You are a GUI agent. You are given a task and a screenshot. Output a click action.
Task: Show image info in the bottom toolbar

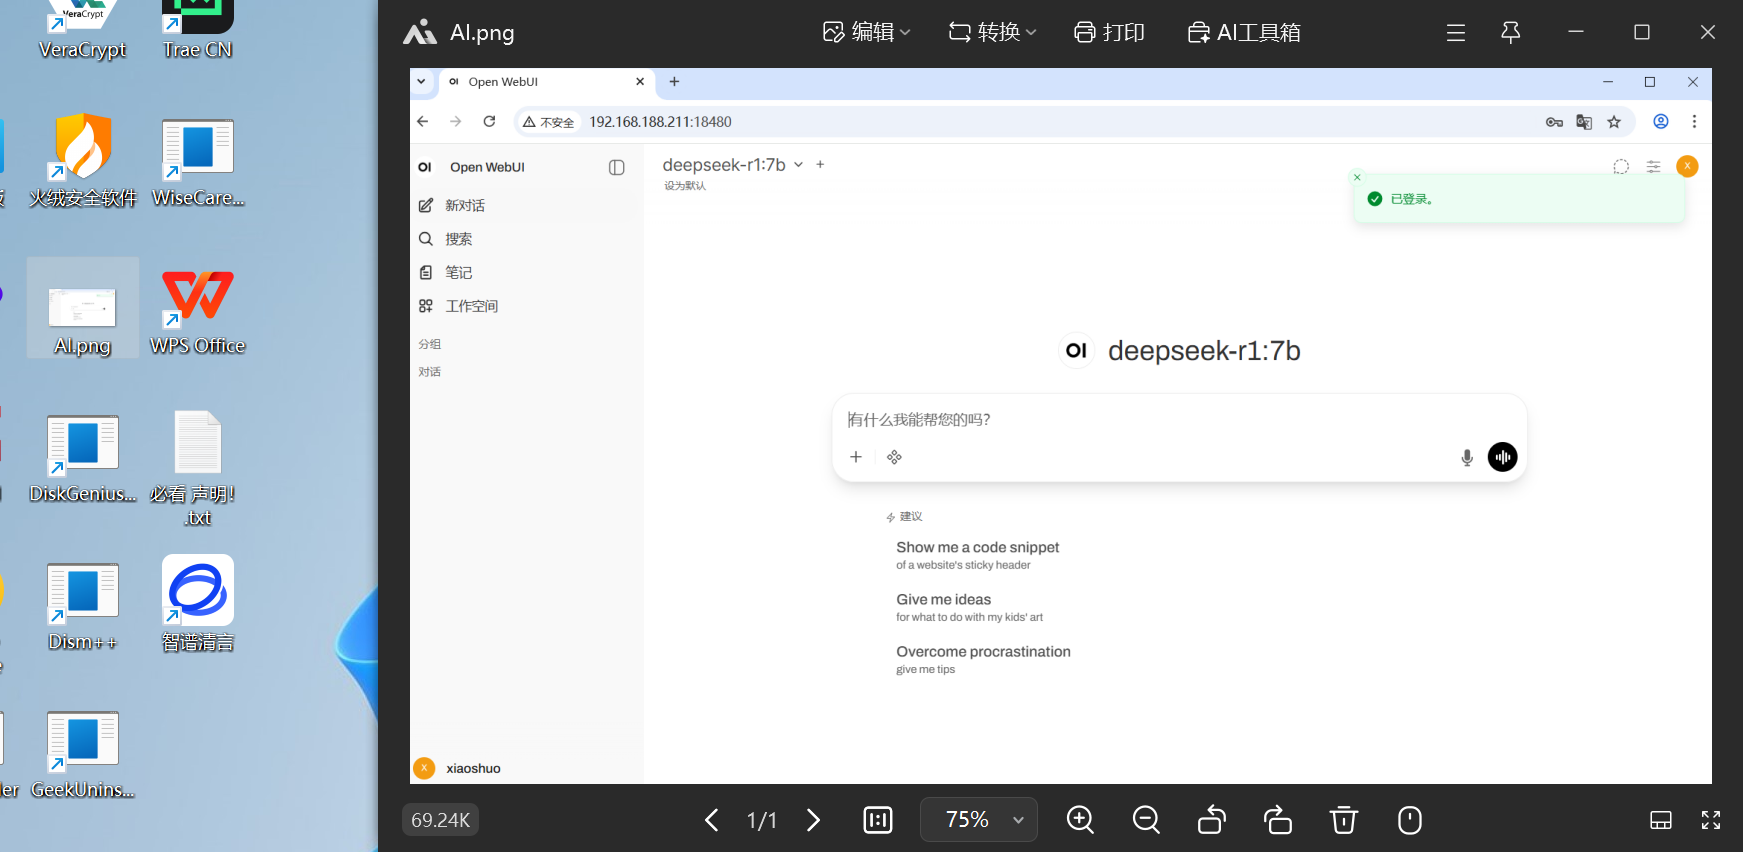[1410, 820]
